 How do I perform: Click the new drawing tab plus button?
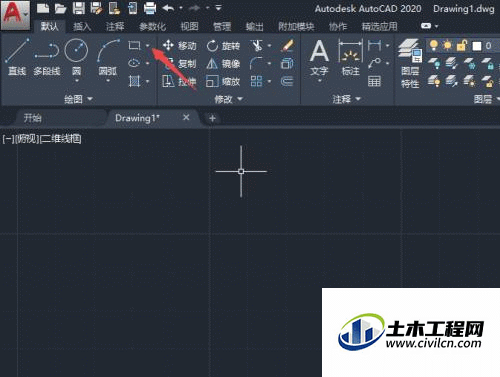coord(212,118)
